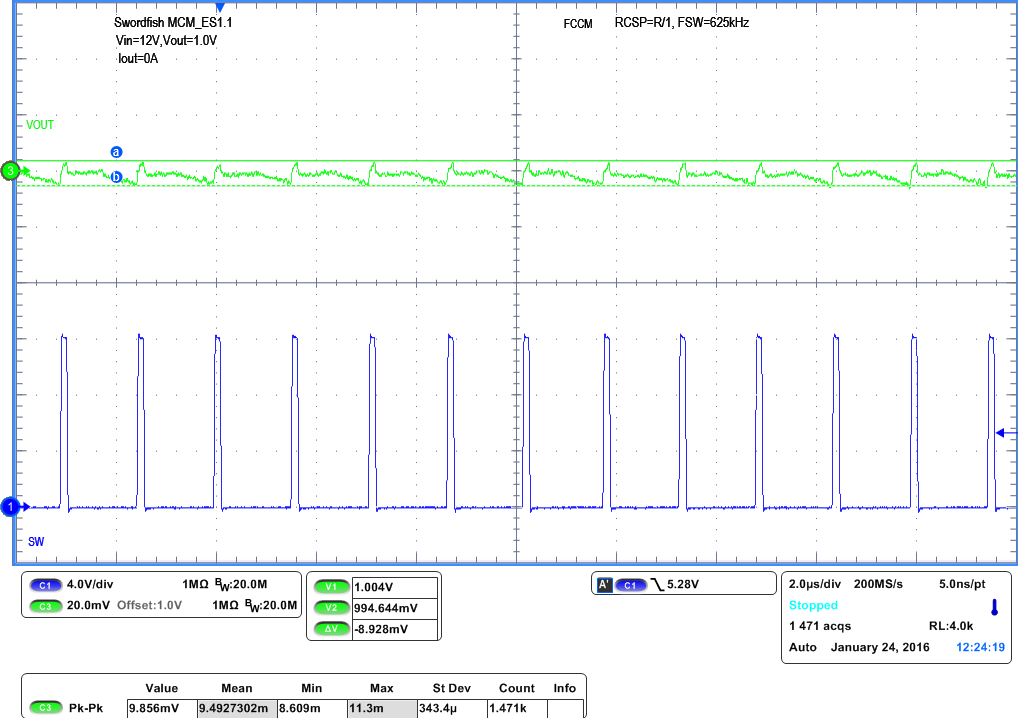1018x718 pixels.
Task: Select cursor marker b on VOUT
Action: [117, 177]
